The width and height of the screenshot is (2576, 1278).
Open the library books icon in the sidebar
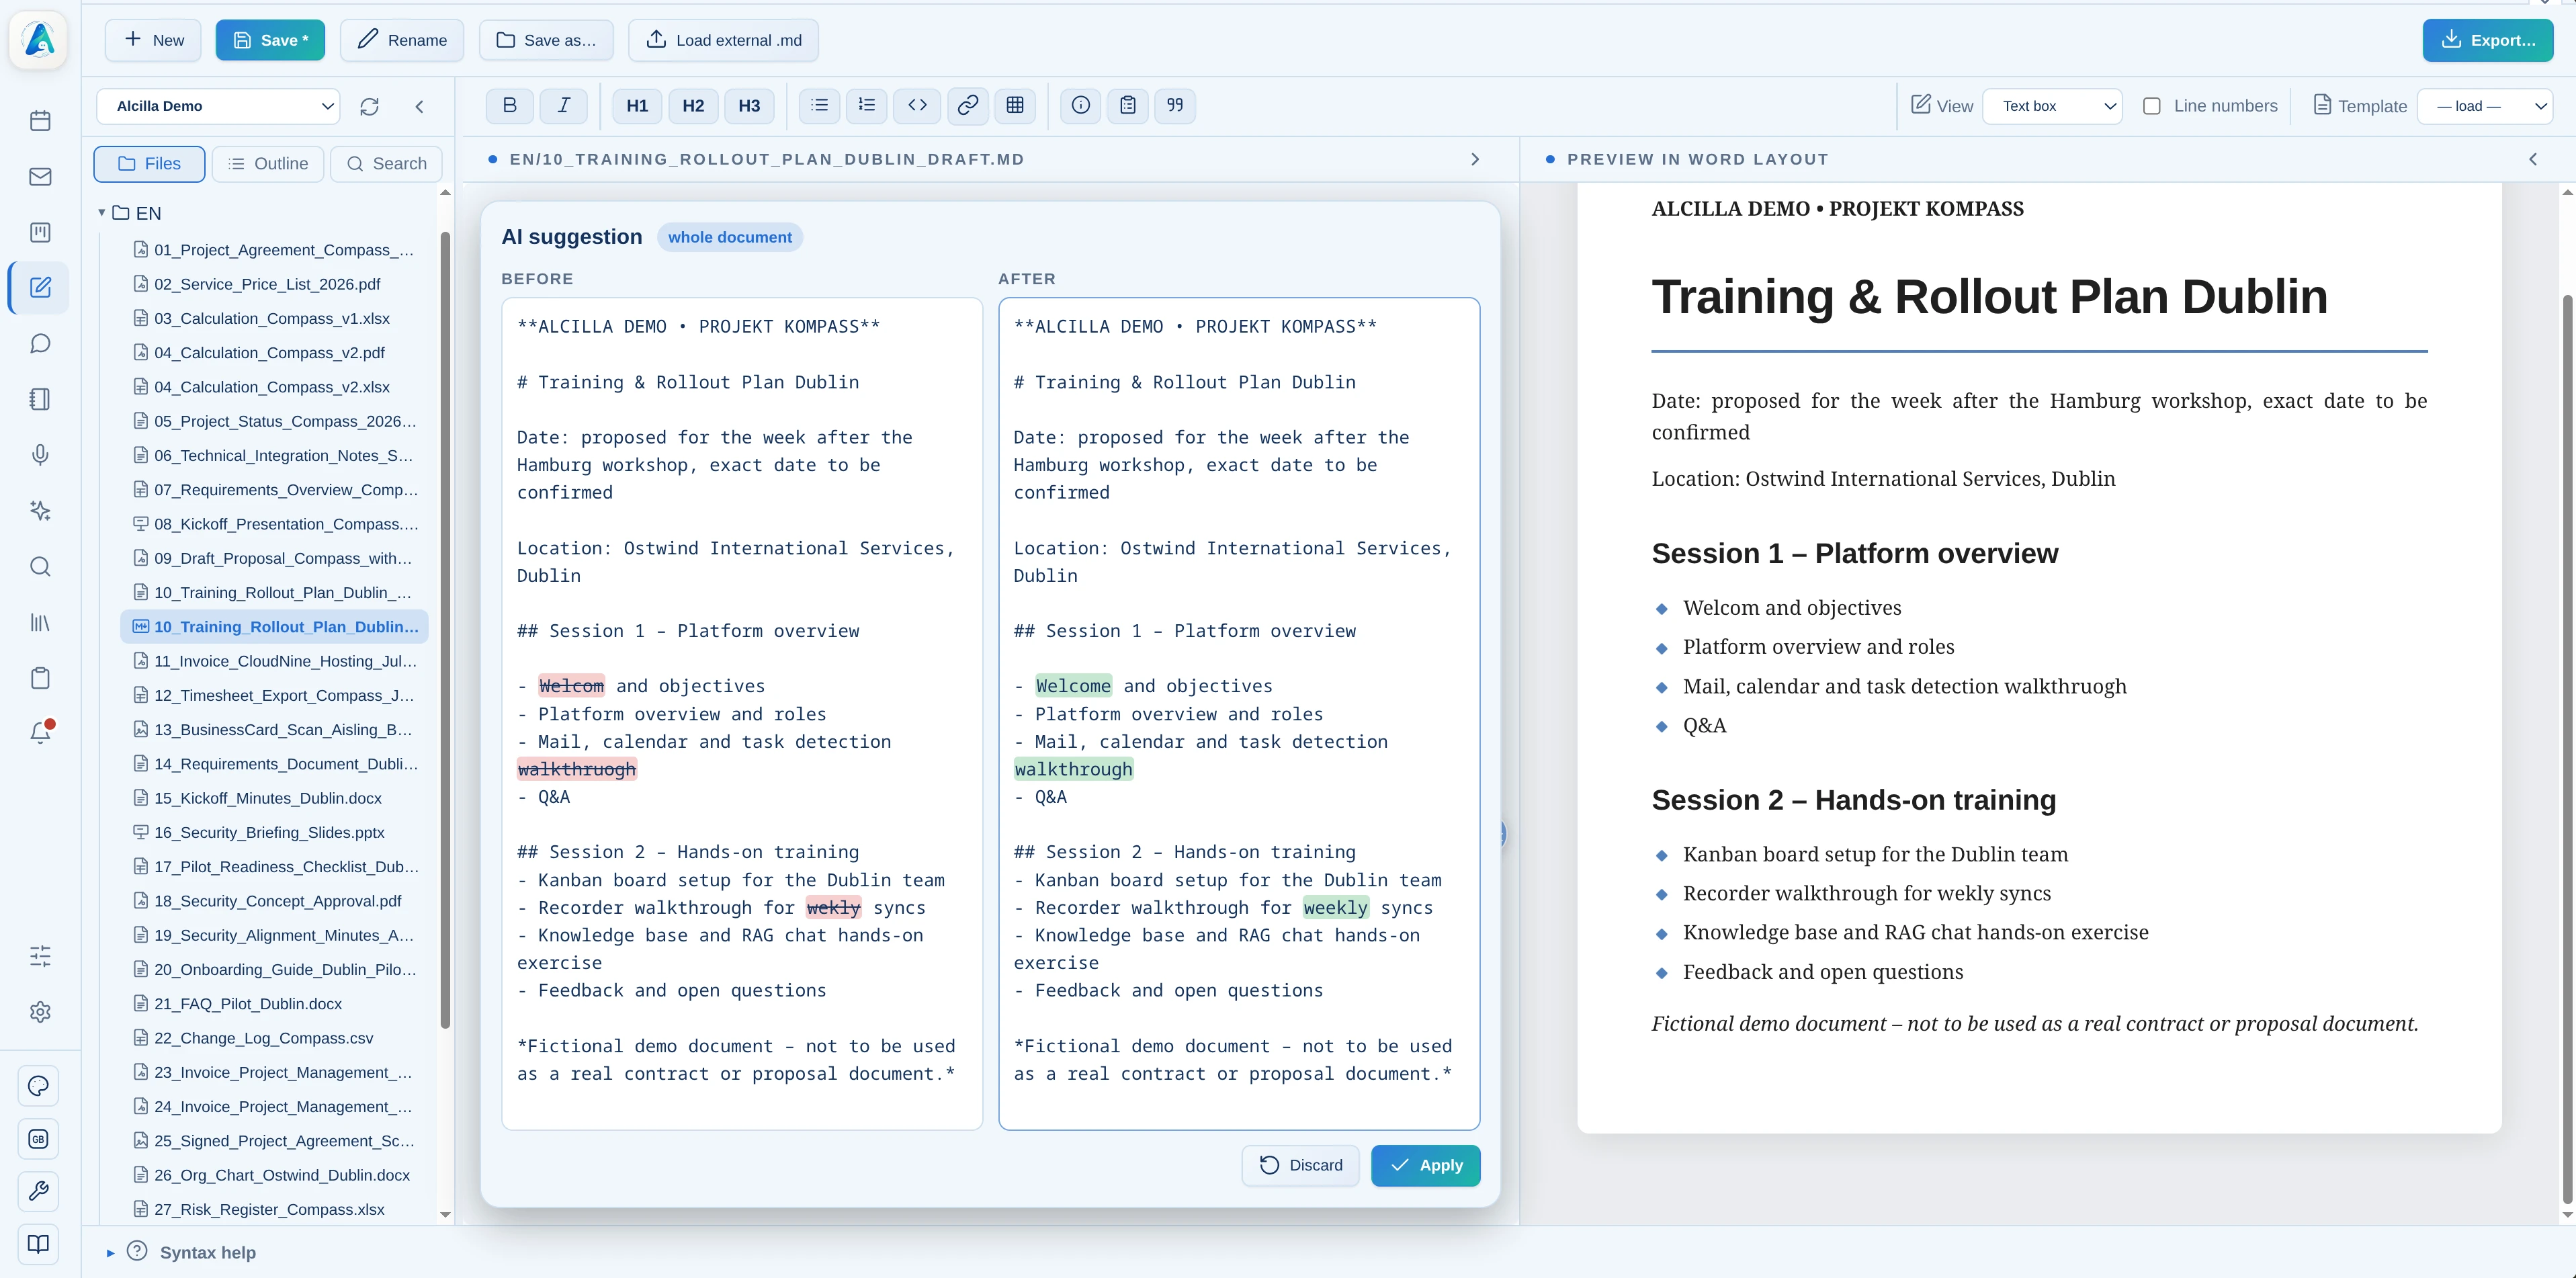click(x=40, y=623)
